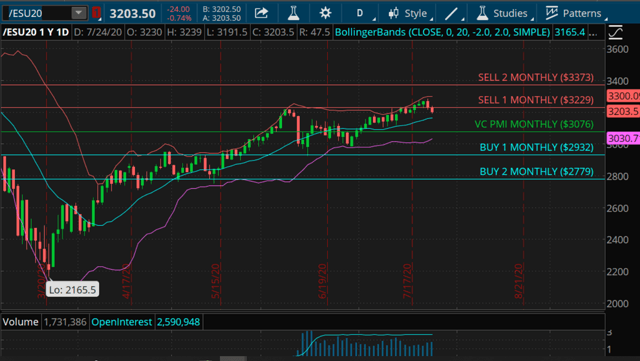Open the share chart icon
This screenshot has width=640, height=361.
coord(261,13)
